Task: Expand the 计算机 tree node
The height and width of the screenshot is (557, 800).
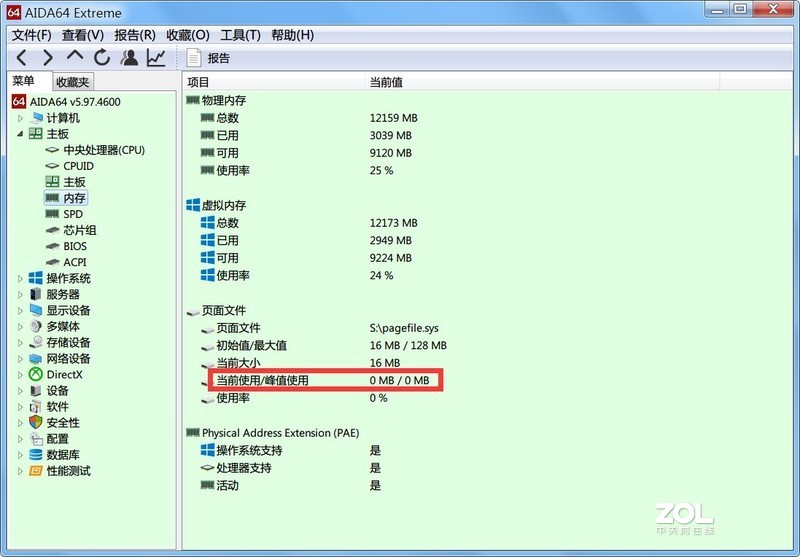Action: click(20, 118)
